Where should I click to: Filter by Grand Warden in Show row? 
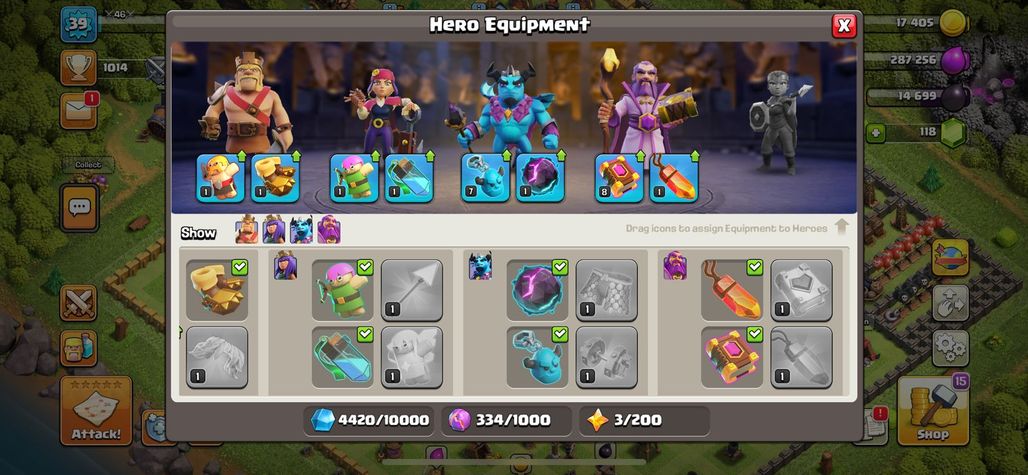[329, 230]
